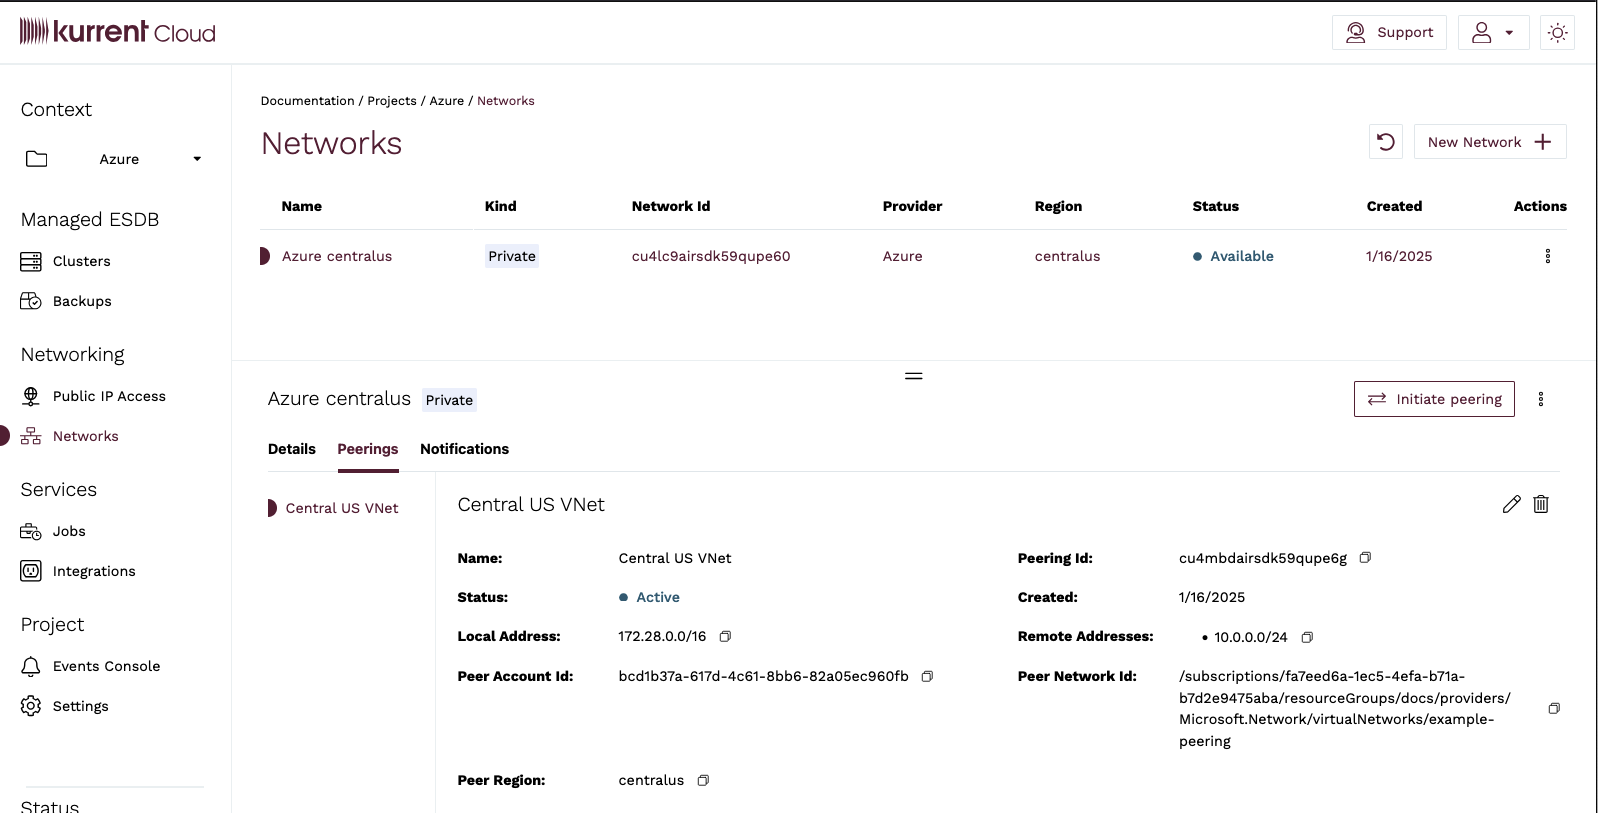Click the Initiate peering button
1598x813 pixels.
click(x=1433, y=399)
